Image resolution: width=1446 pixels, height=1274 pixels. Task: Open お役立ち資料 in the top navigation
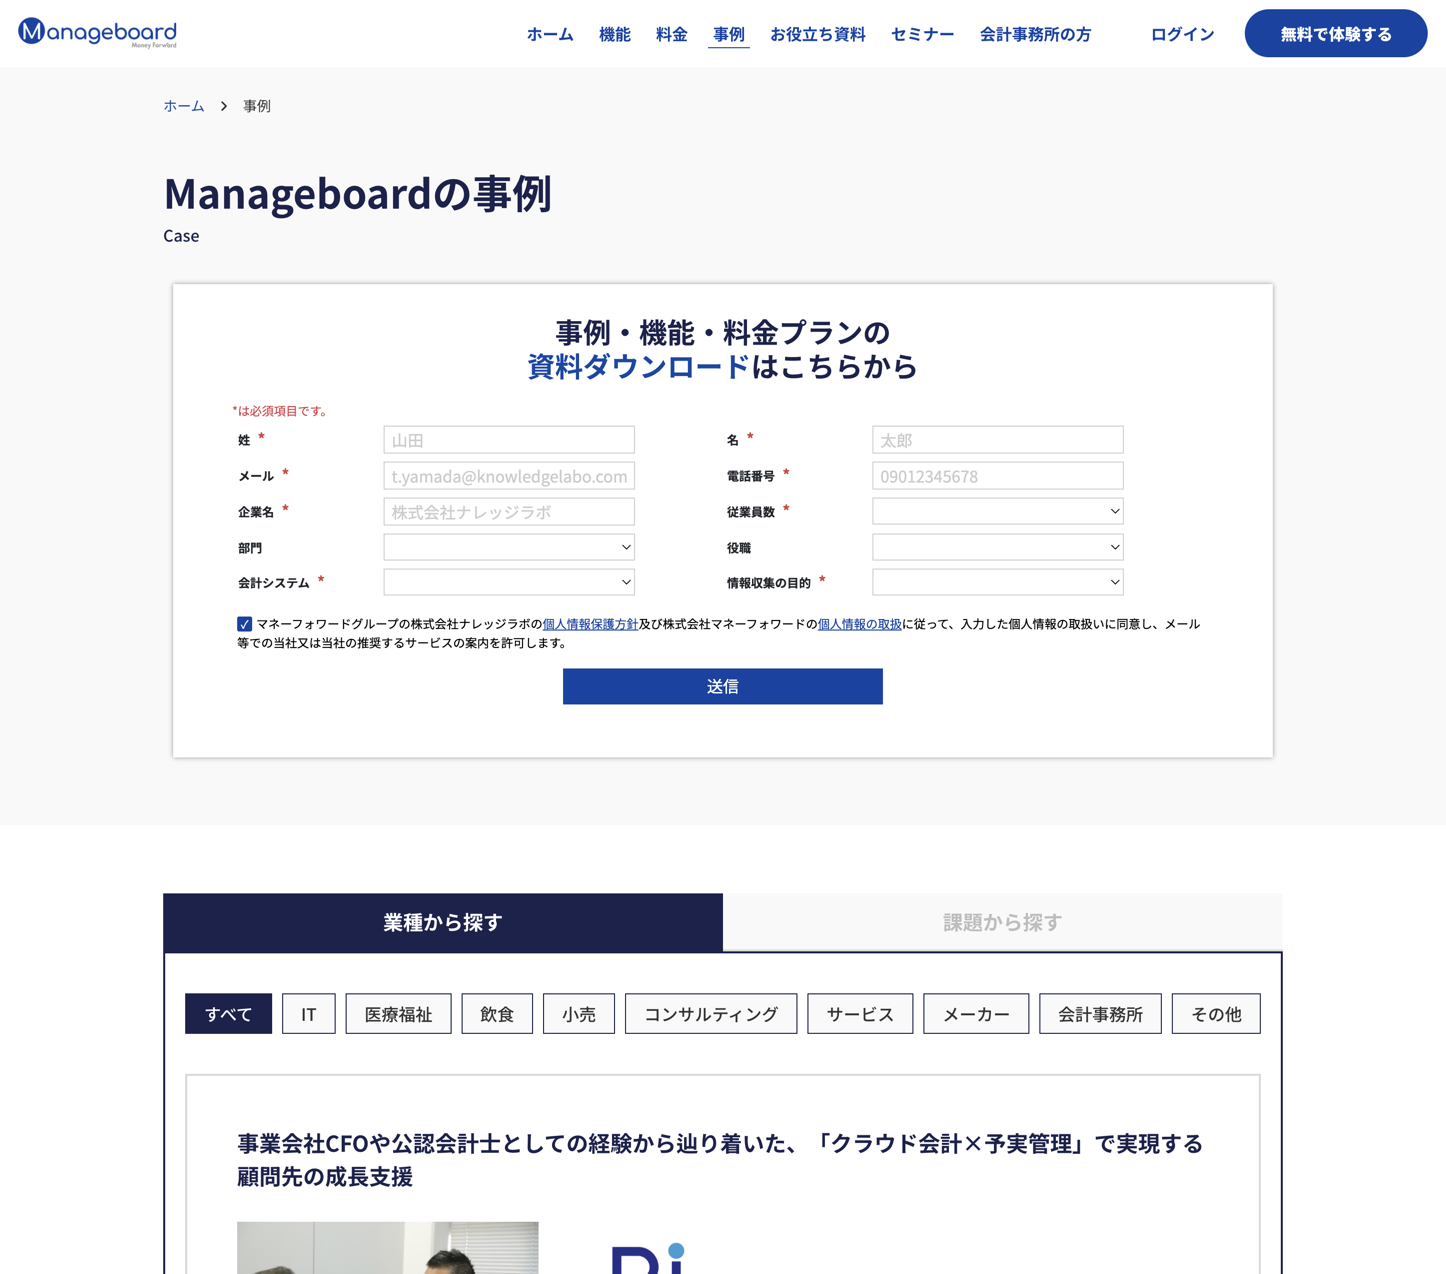pos(817,34)
